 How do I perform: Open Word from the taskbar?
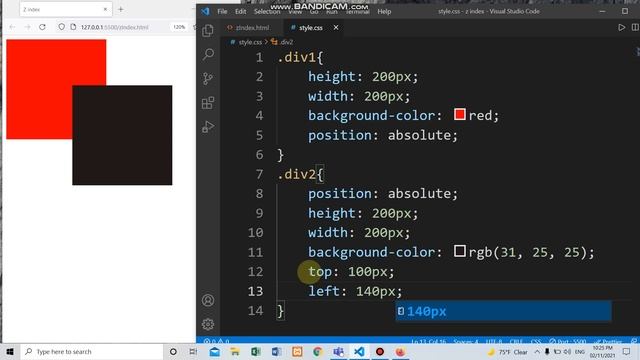coord(276,351)
